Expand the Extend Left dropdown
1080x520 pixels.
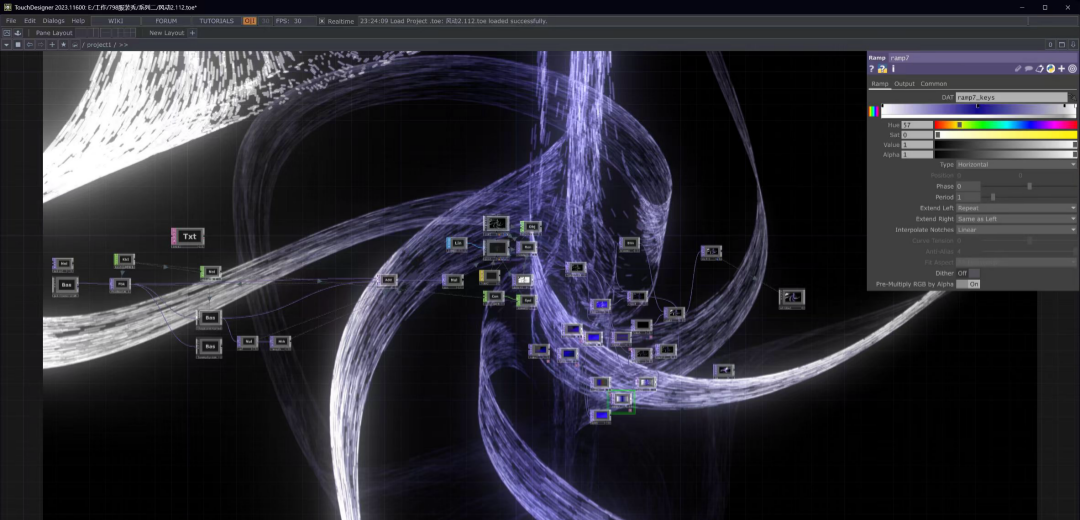click(x=1016, y=208)
